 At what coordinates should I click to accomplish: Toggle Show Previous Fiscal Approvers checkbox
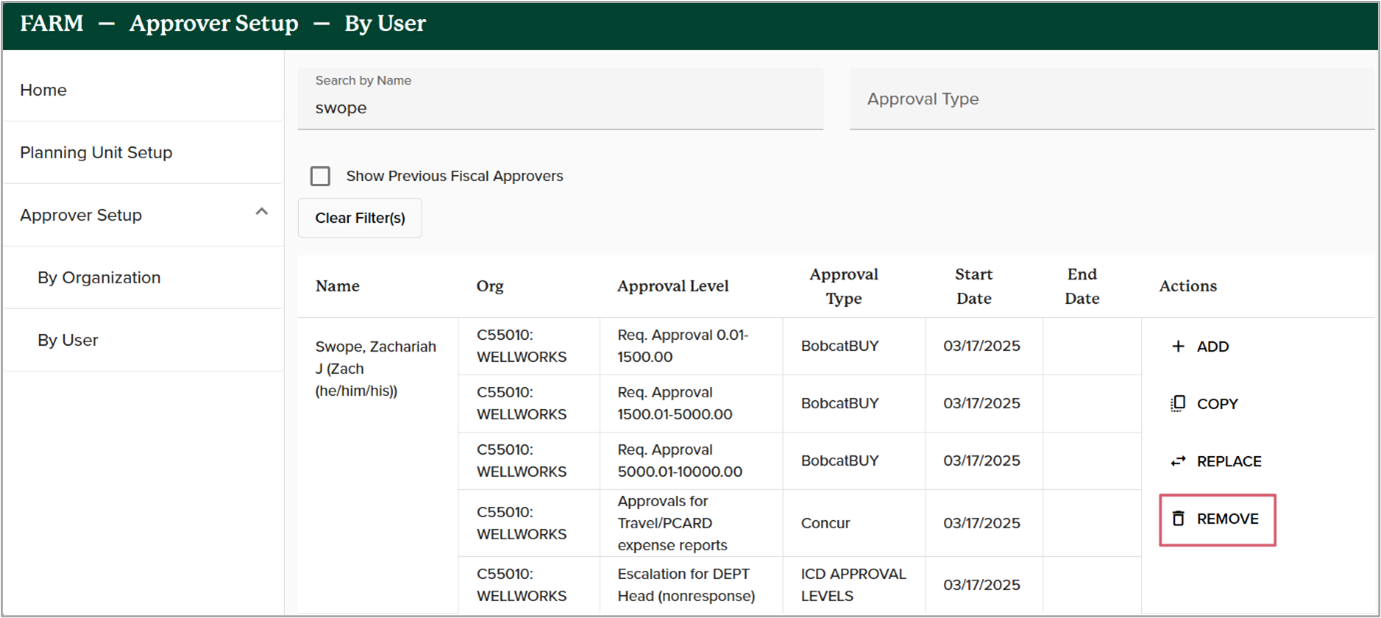(x=320, y=176)
